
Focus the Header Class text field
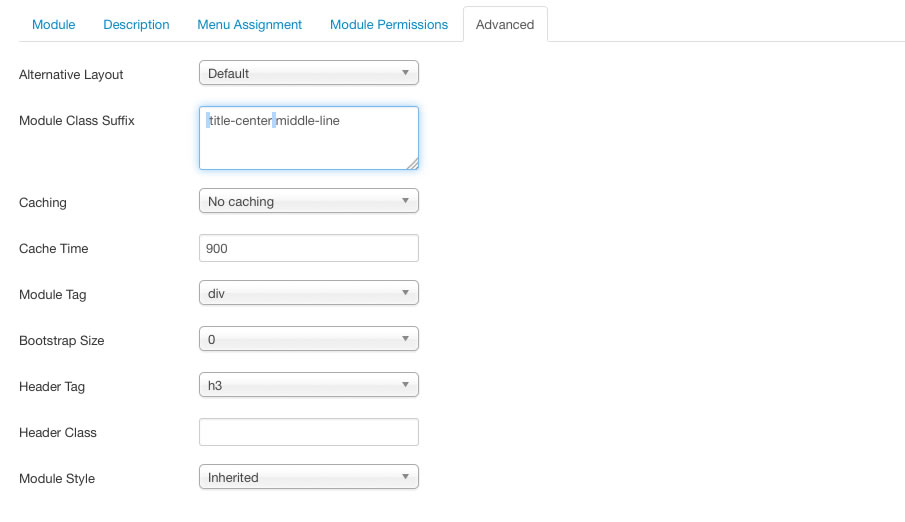coord(308,432)
